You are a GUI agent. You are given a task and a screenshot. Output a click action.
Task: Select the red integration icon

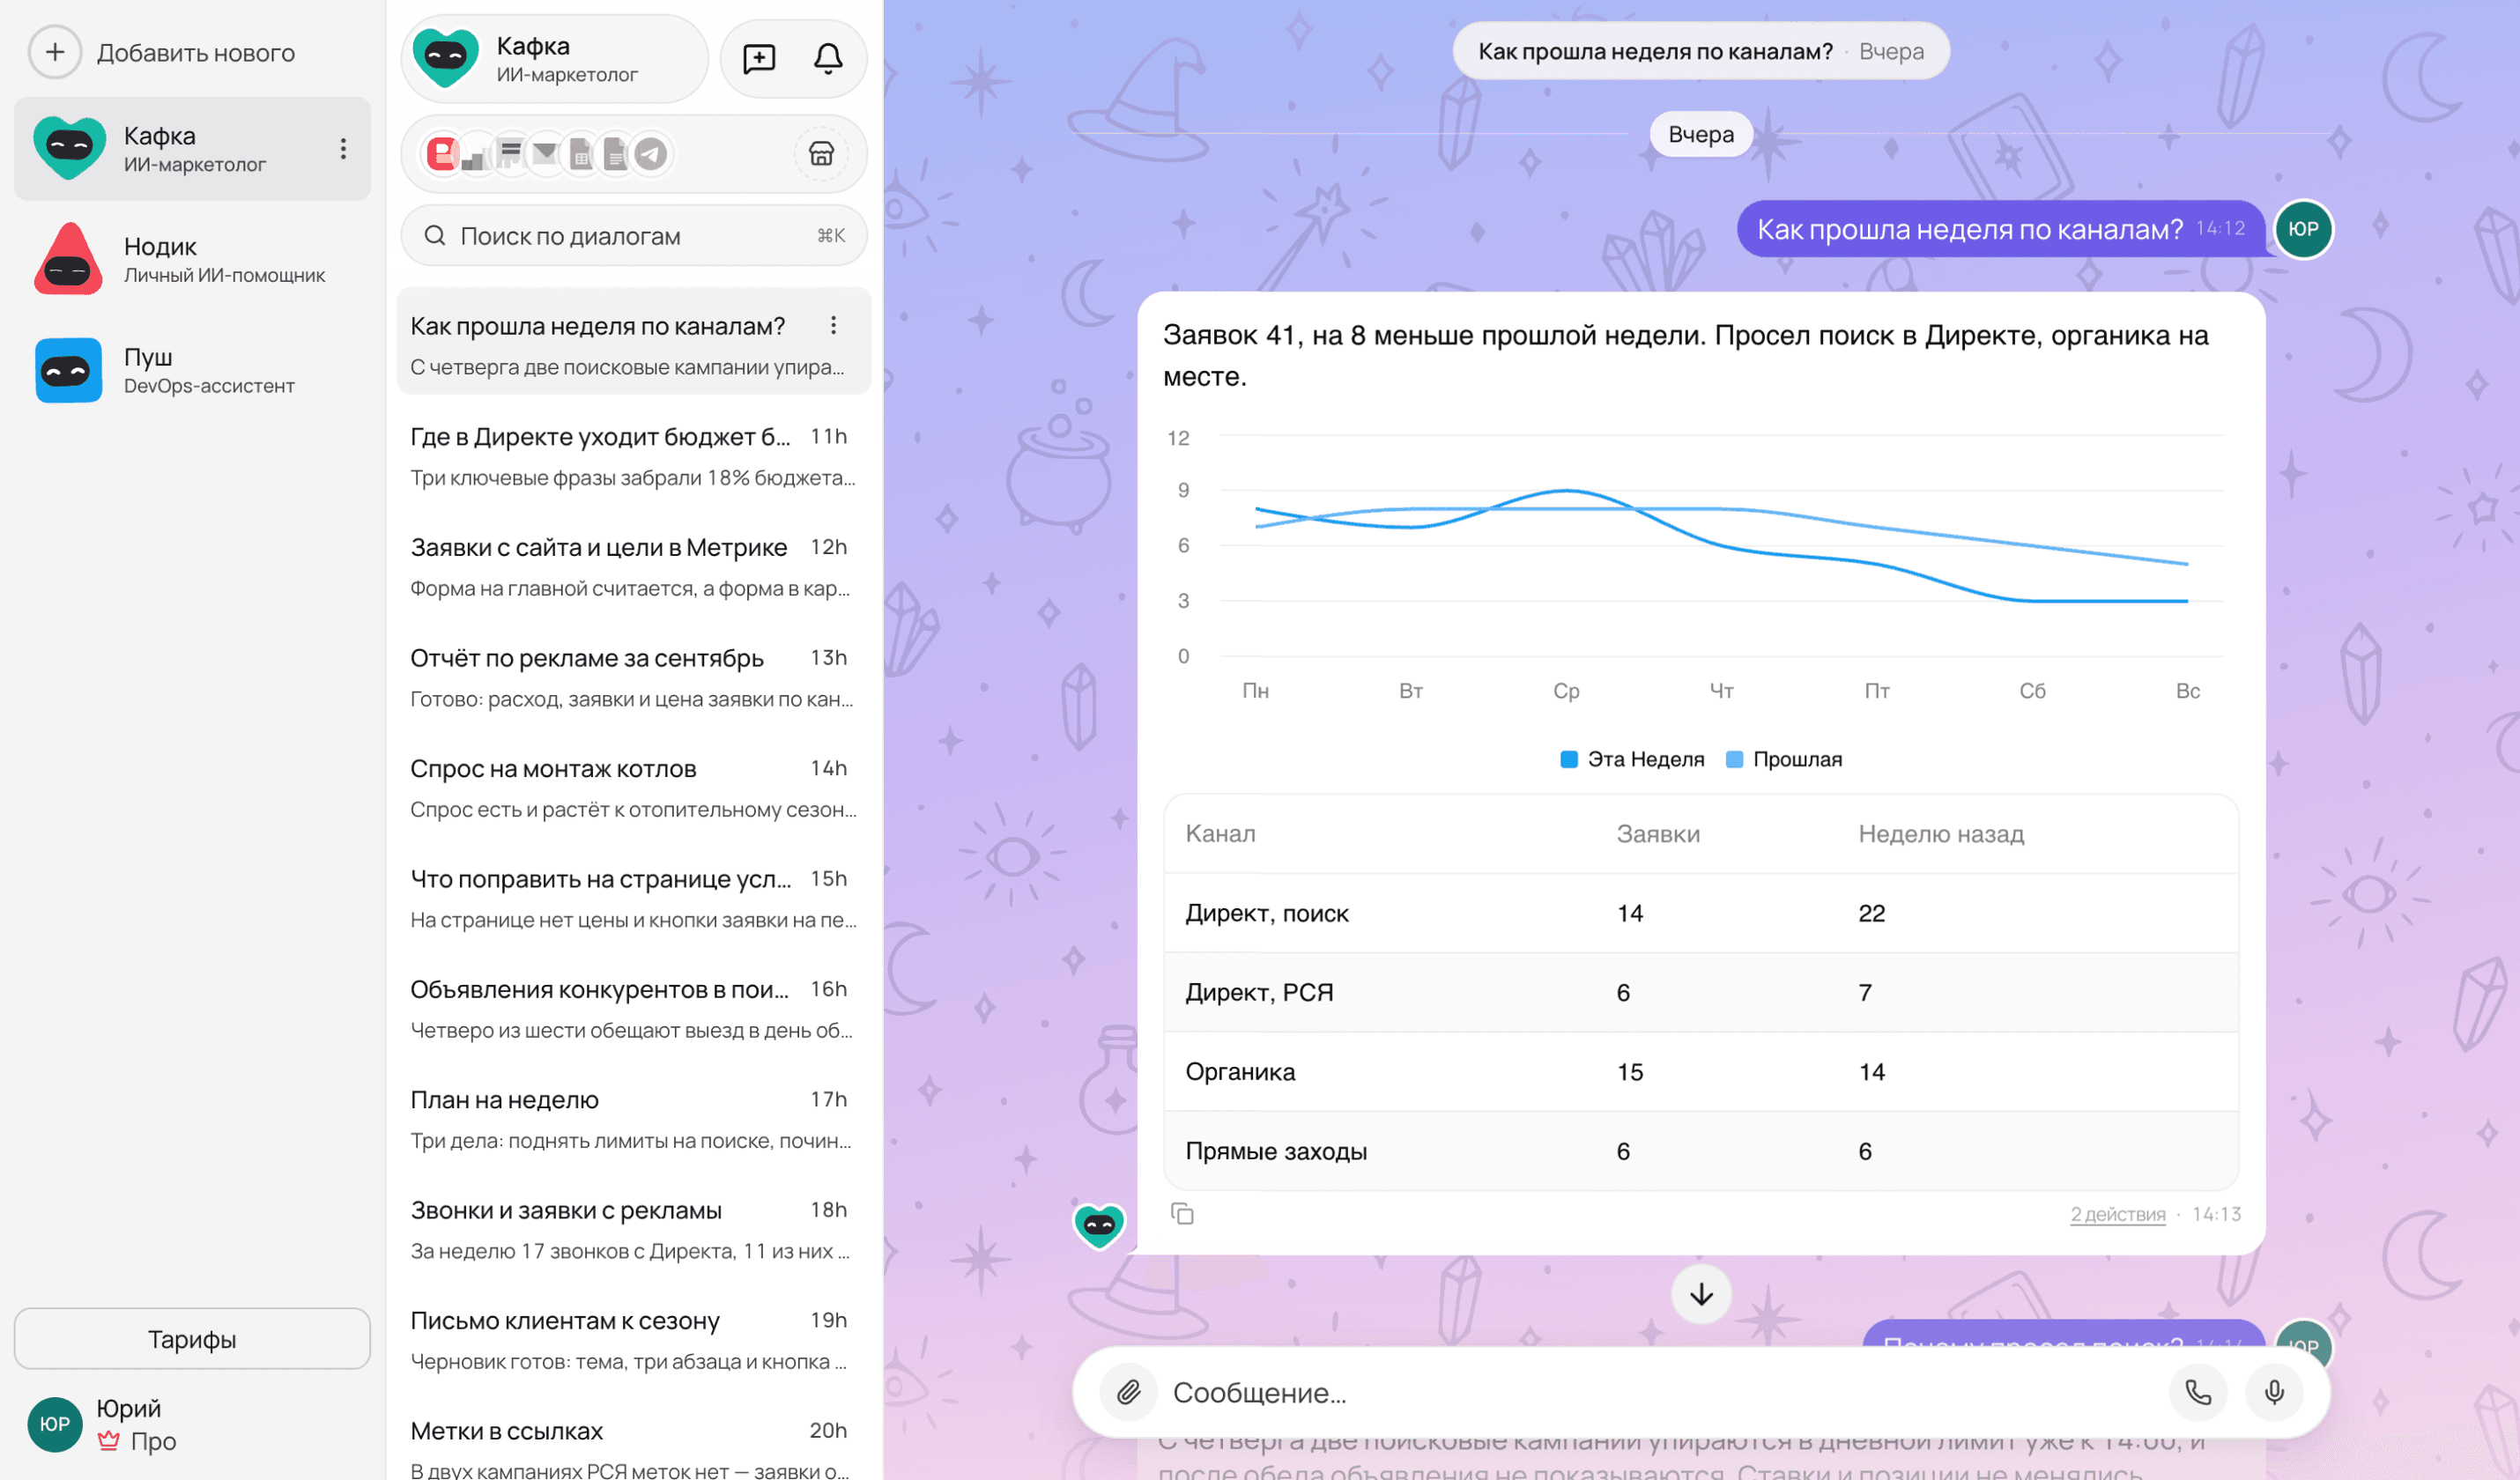click(x=441, y=154)
